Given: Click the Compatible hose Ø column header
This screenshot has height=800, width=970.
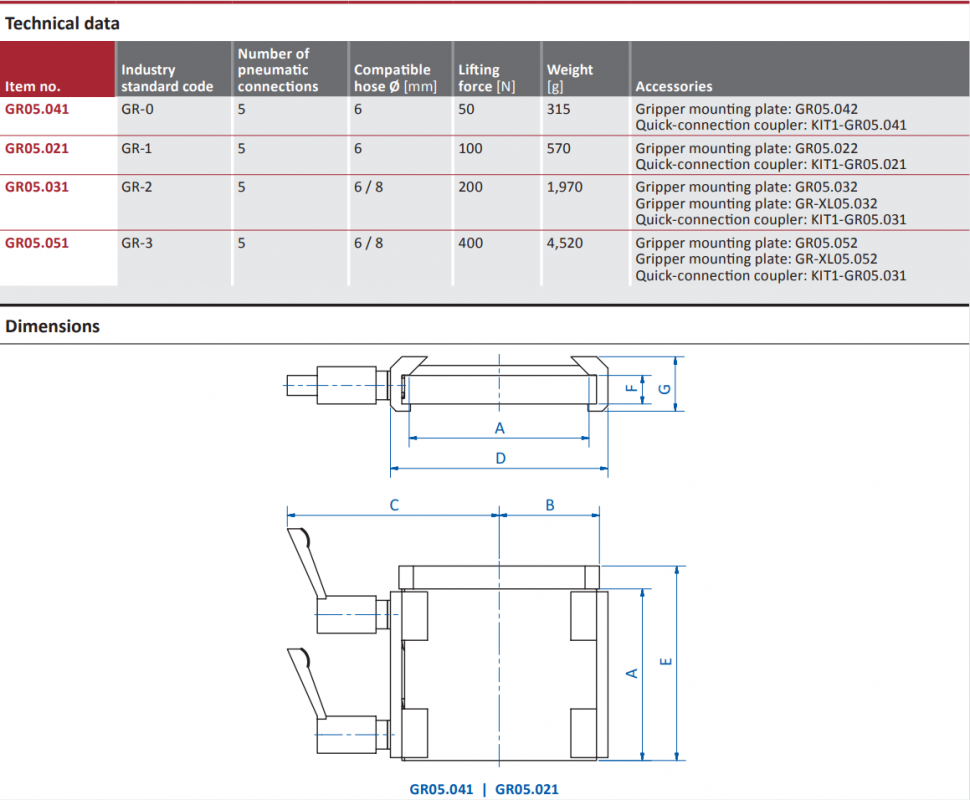Looking at the screenshot, I should [395, 78].
